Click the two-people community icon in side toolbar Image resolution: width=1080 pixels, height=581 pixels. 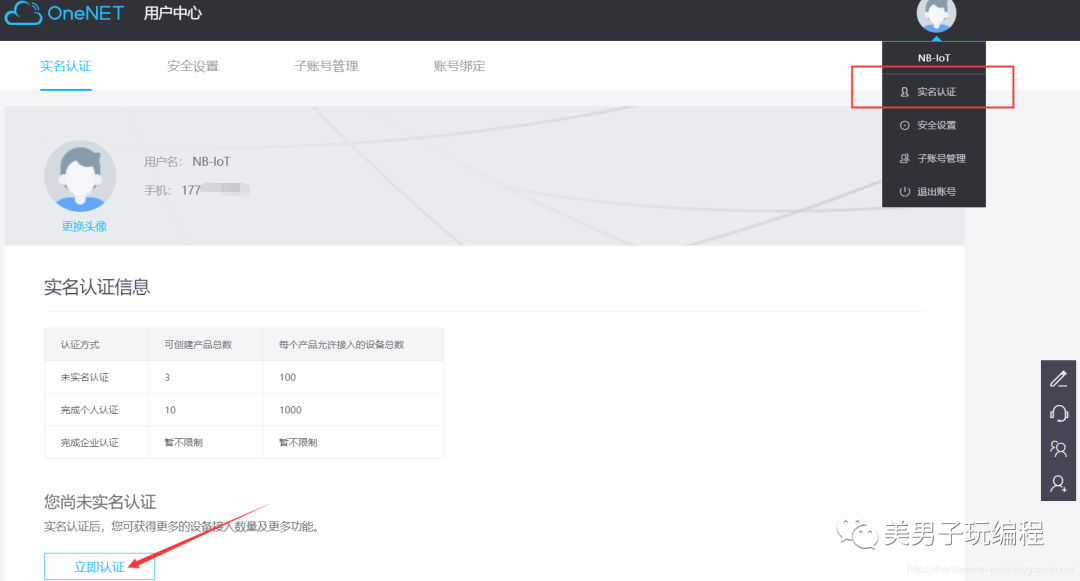pyautogui.click(x=1058, y=449)
